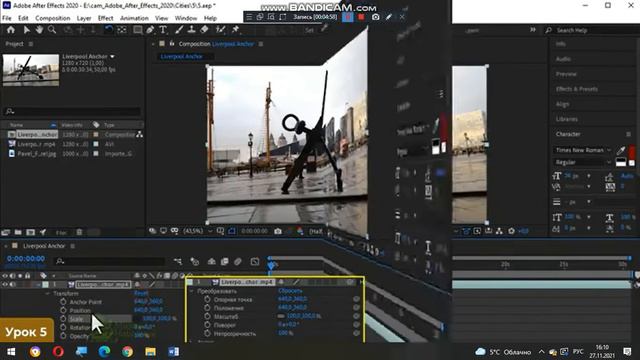Click the red fill color swatch
Image resolution: width=640 pixels, height=360 pixels.
[x=632, y=151]
